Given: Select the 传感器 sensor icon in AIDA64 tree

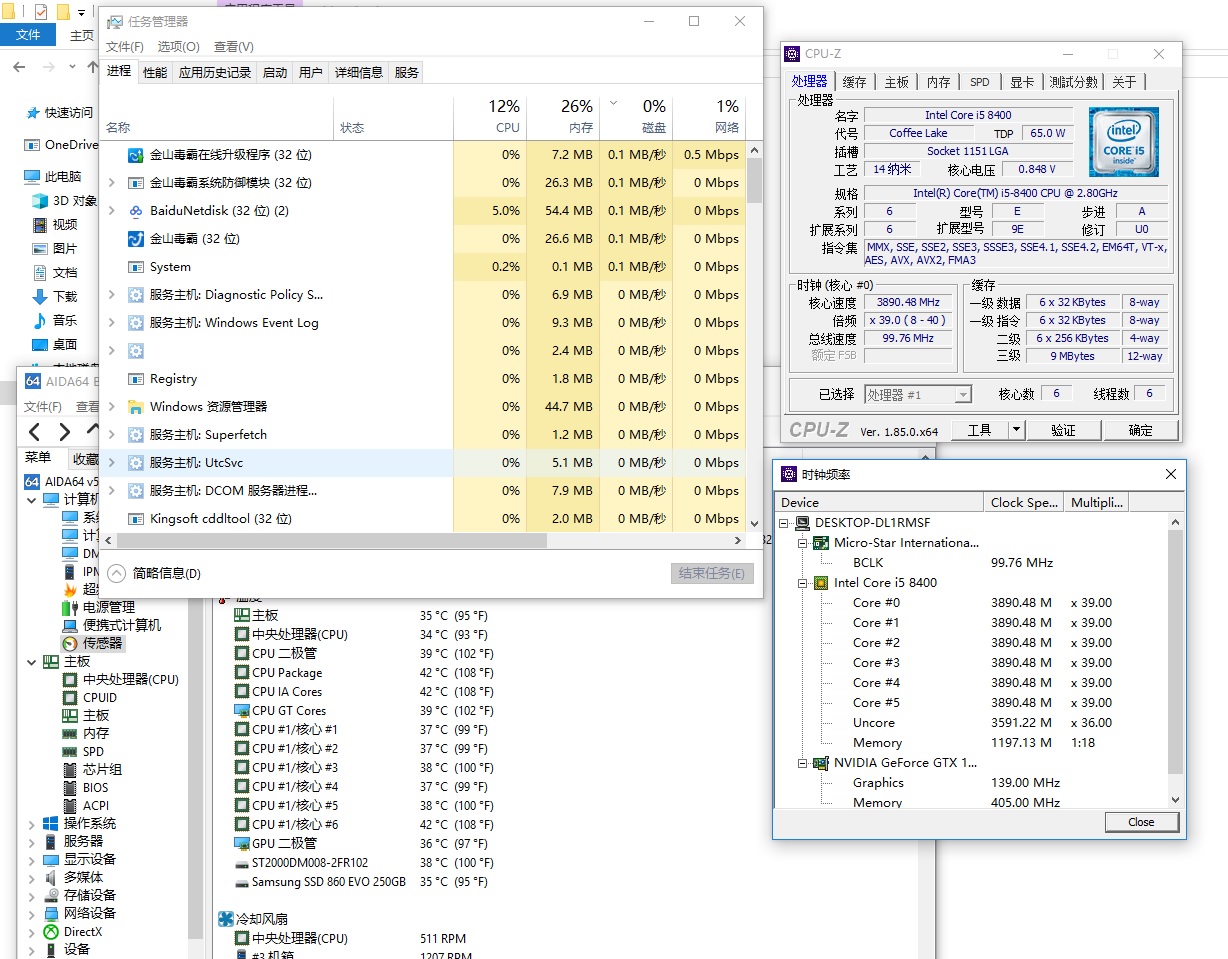Looking at the screenshot, I should (70, 643).
